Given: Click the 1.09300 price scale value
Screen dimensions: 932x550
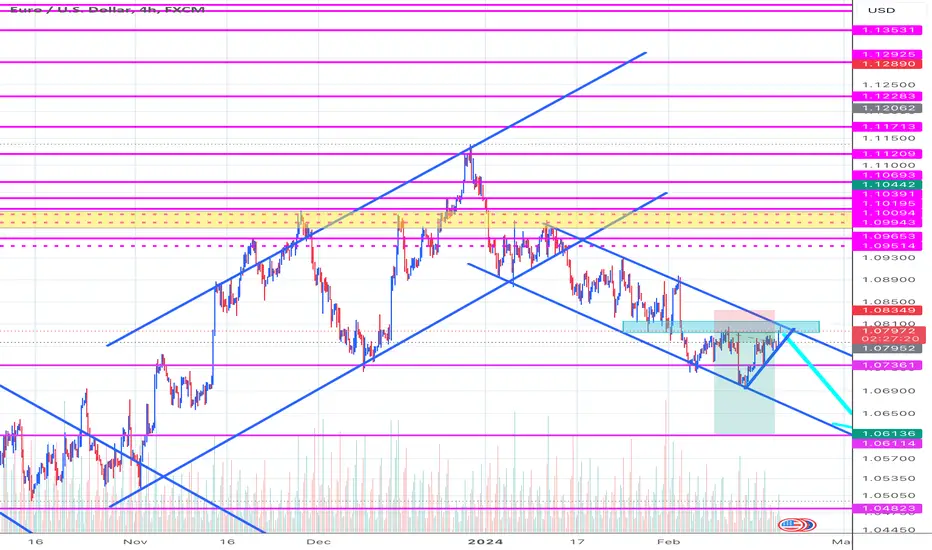Looking at the screenshot, I should [x=889, y=257].
